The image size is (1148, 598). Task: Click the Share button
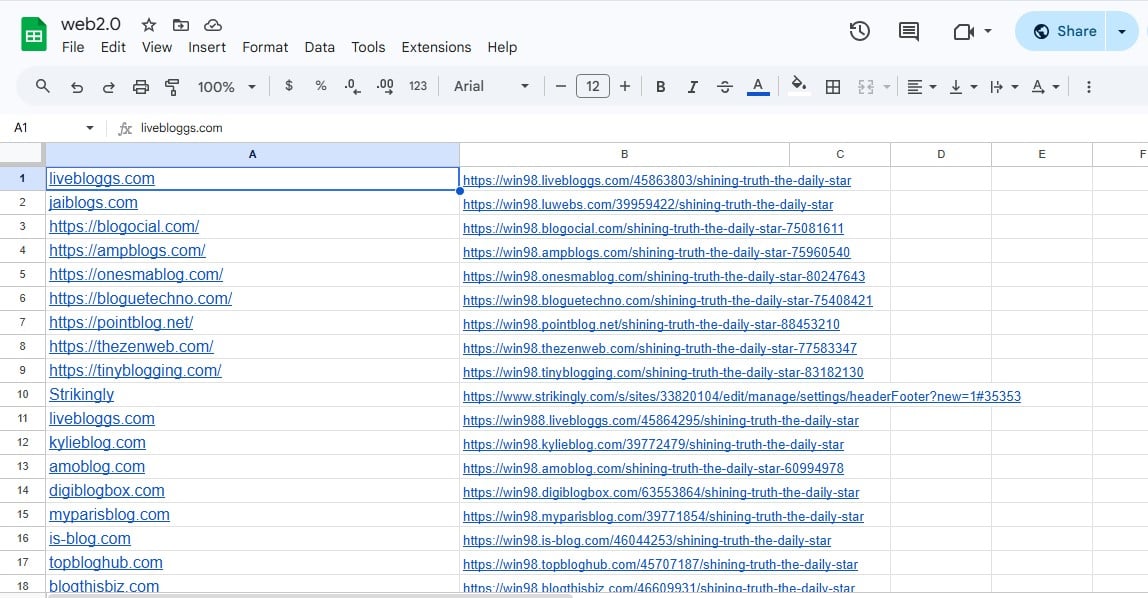pos(1064,31)
